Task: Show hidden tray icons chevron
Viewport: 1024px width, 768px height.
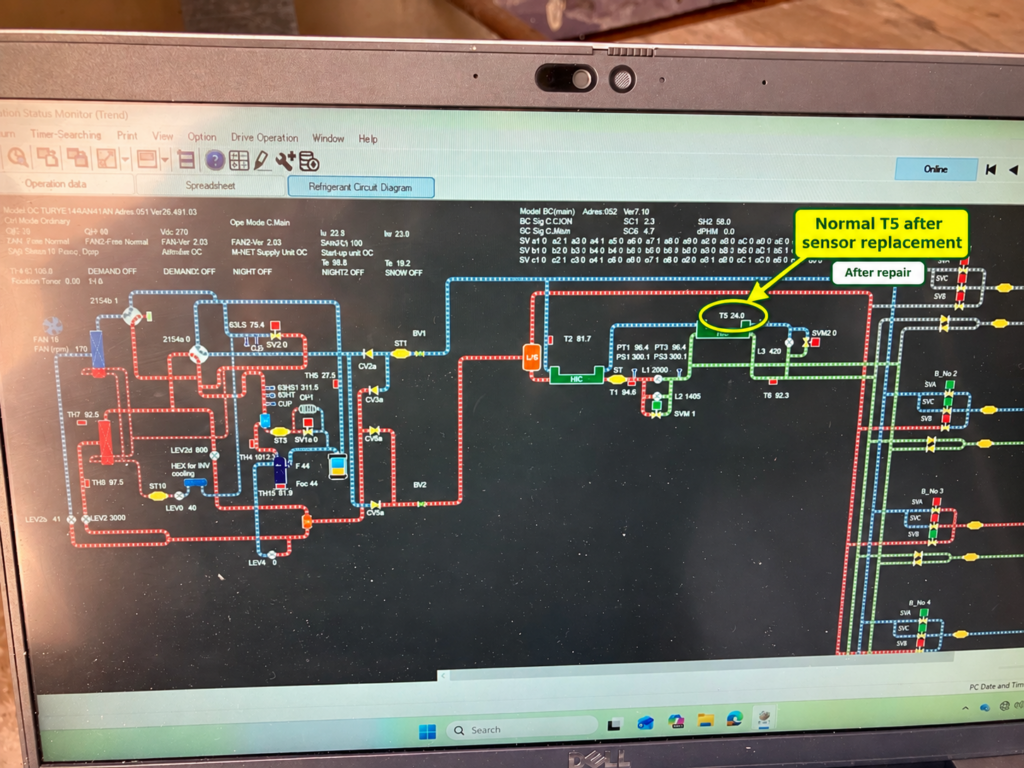Action: 965,708
